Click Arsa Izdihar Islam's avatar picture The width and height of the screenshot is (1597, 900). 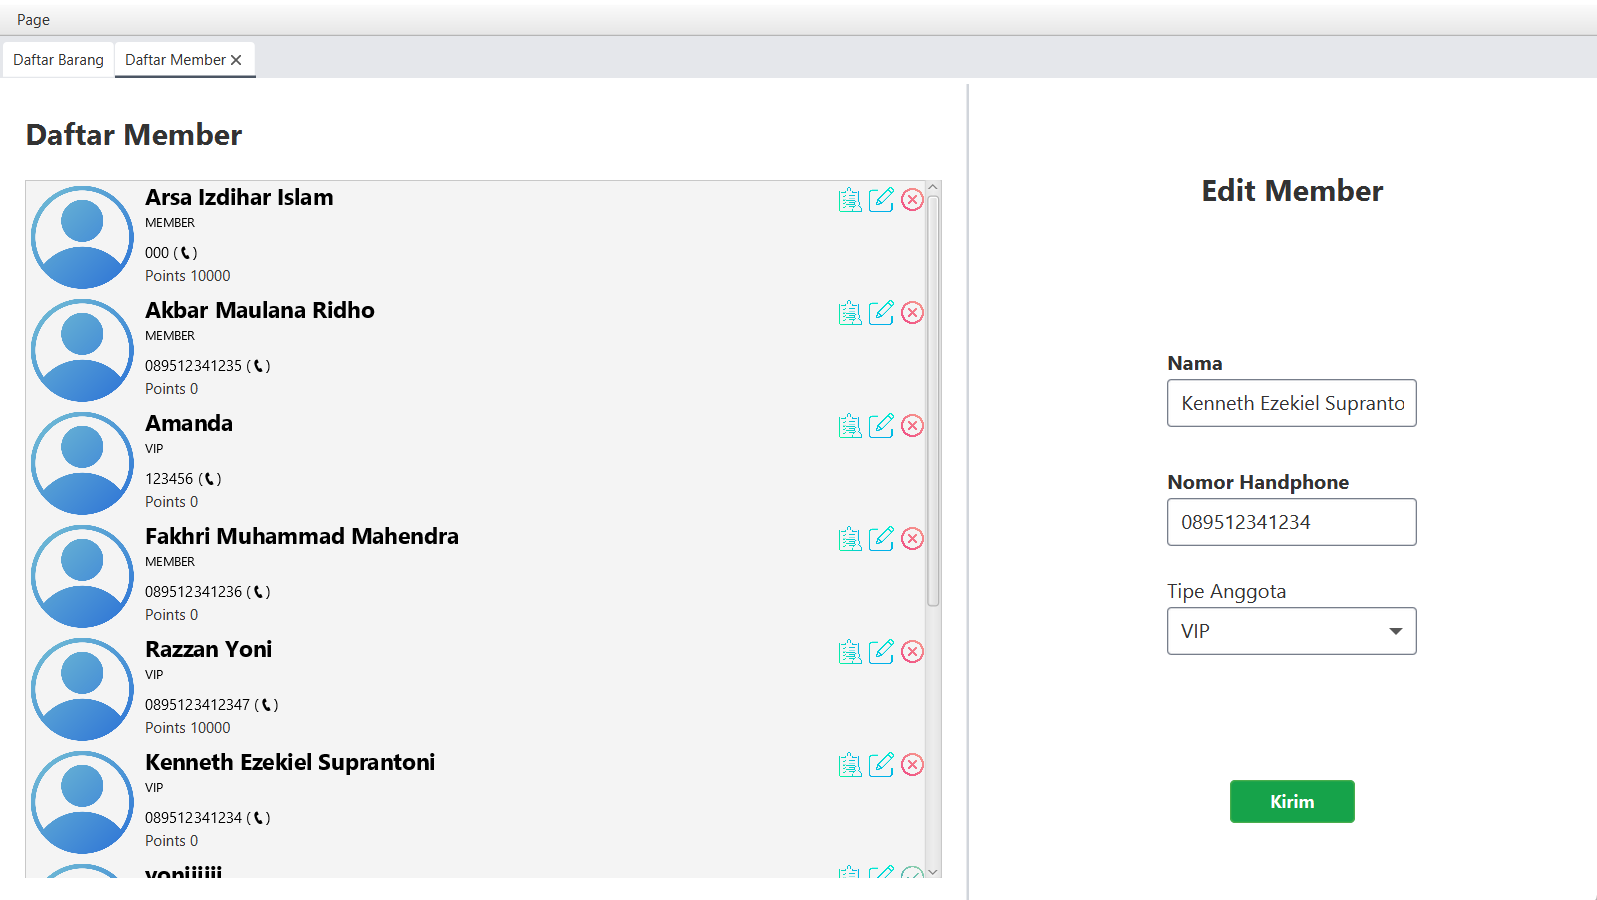click(82, 237)
